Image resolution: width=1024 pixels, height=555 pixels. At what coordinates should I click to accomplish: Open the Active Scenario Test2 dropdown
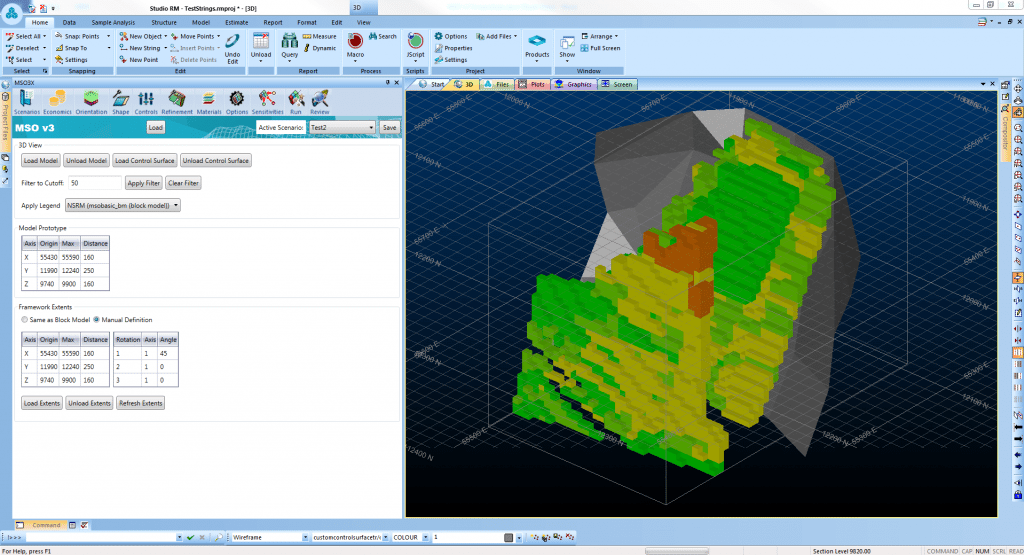pyautogui.click(x=342, y=127)
